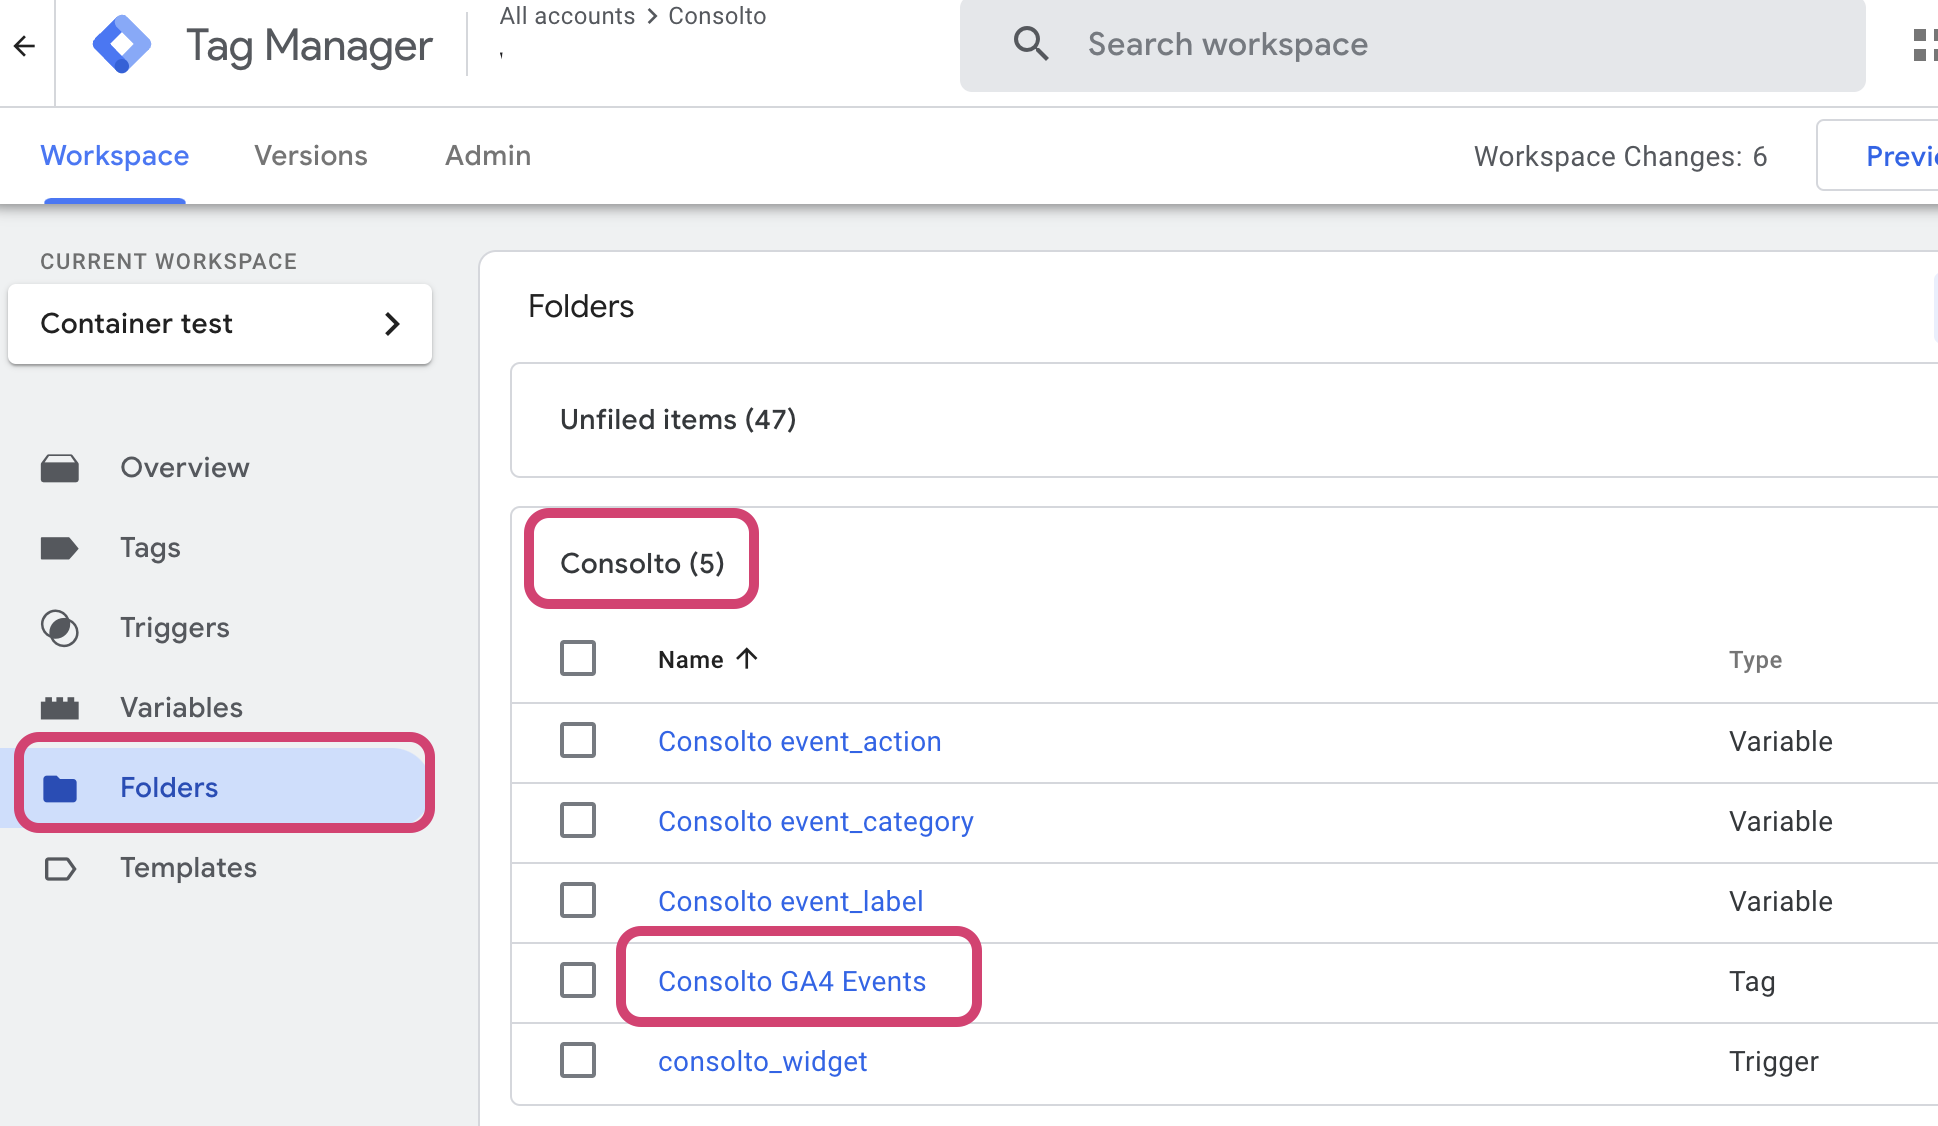Click the Folders panel heading
This screenshot has height=1126, width=1938.
(x=581, y=306)
